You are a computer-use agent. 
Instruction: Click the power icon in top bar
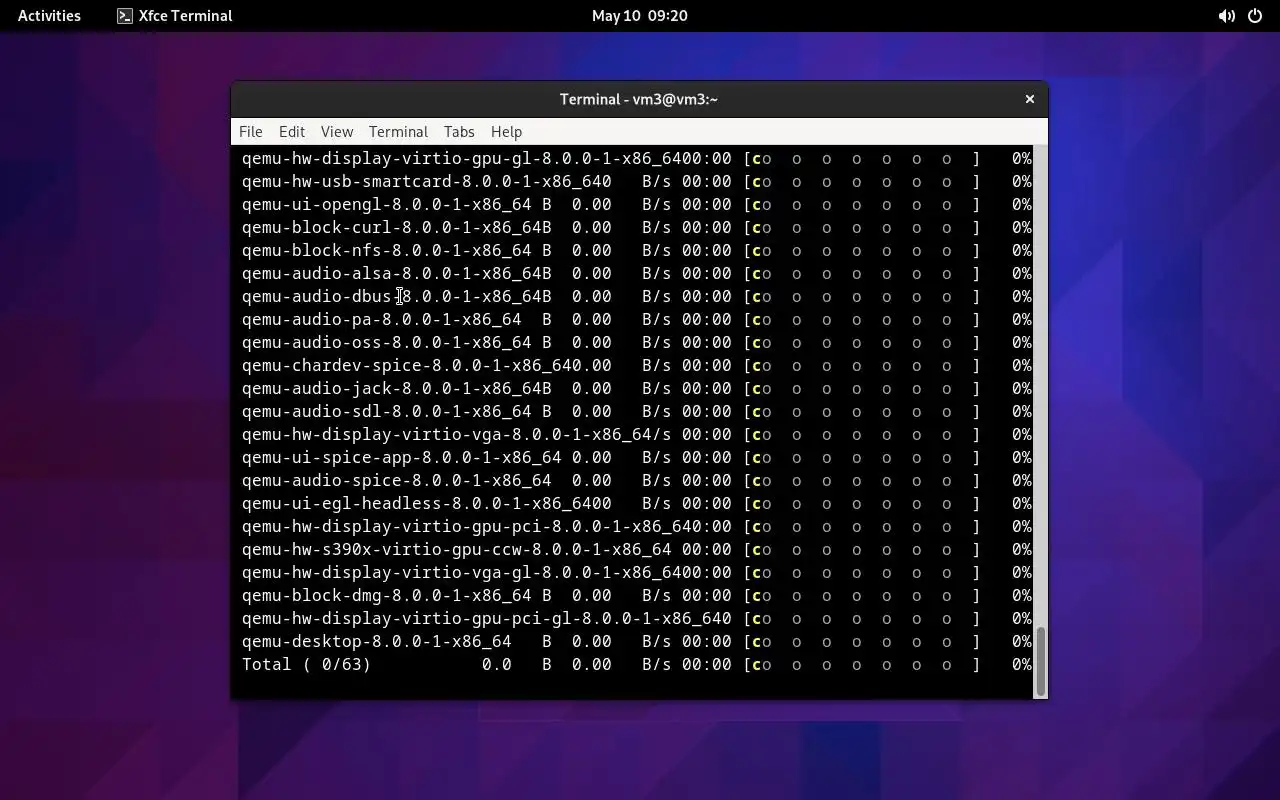pyautogui.click(x=1255, y=16)
